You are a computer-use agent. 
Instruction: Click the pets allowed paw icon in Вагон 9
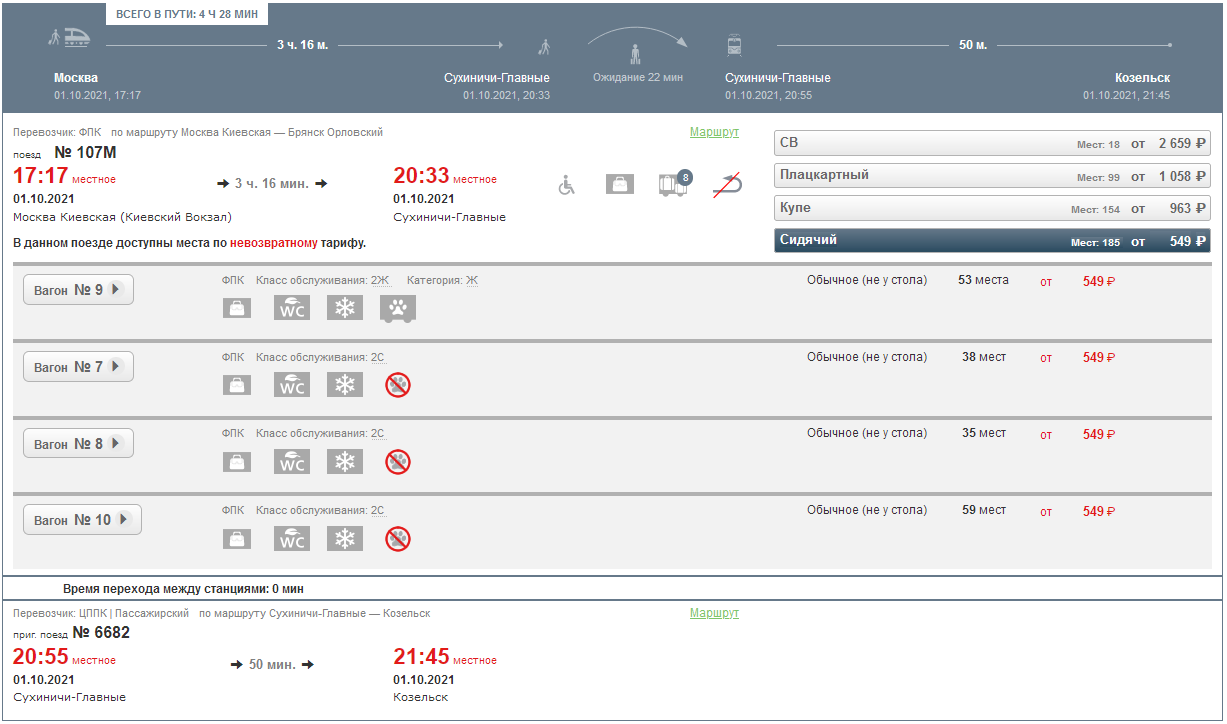(x=398, y=308)
